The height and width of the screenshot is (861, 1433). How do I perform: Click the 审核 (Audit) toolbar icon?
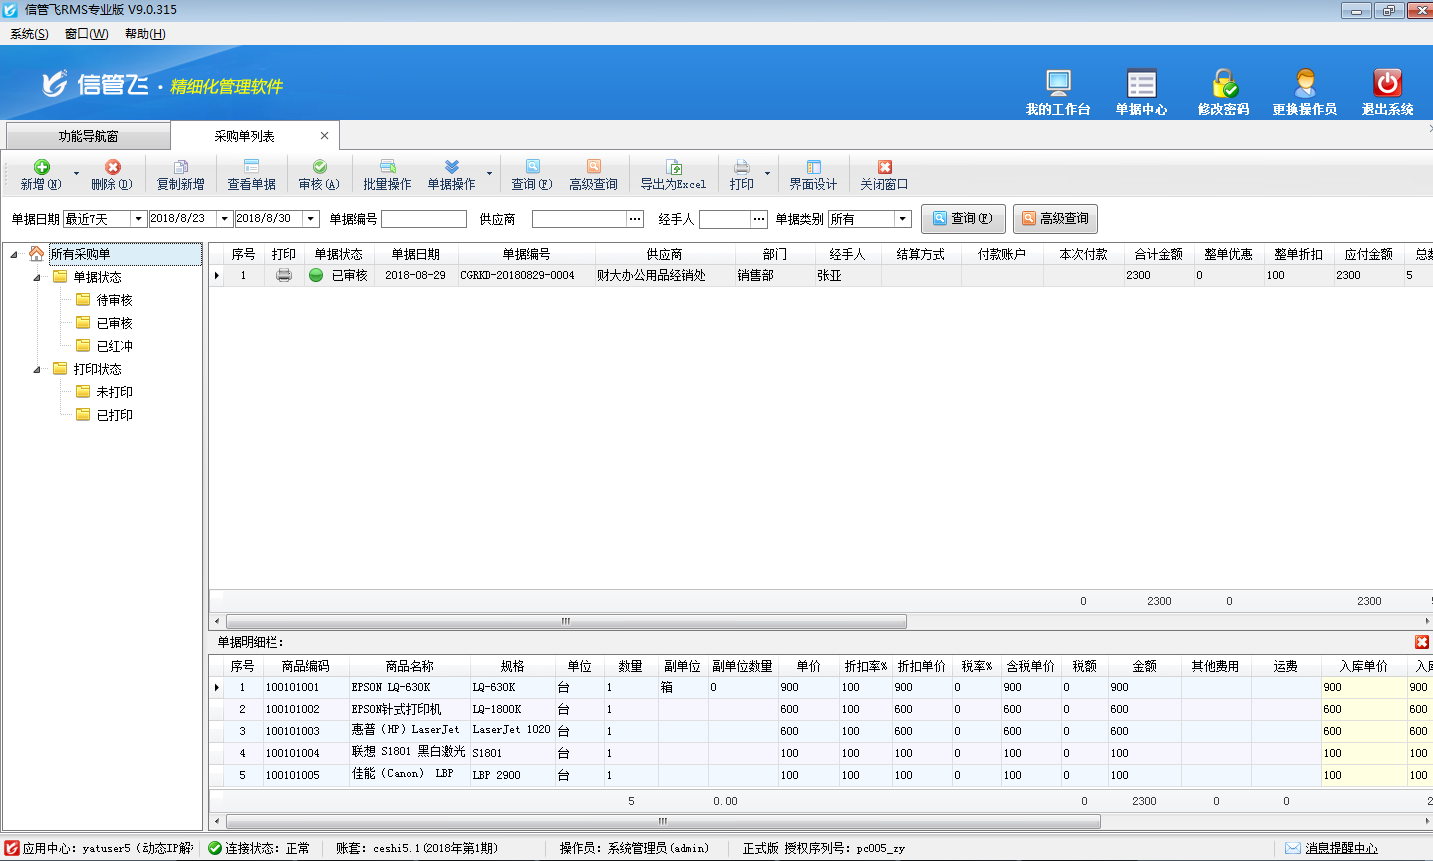[x=319, y=168]
